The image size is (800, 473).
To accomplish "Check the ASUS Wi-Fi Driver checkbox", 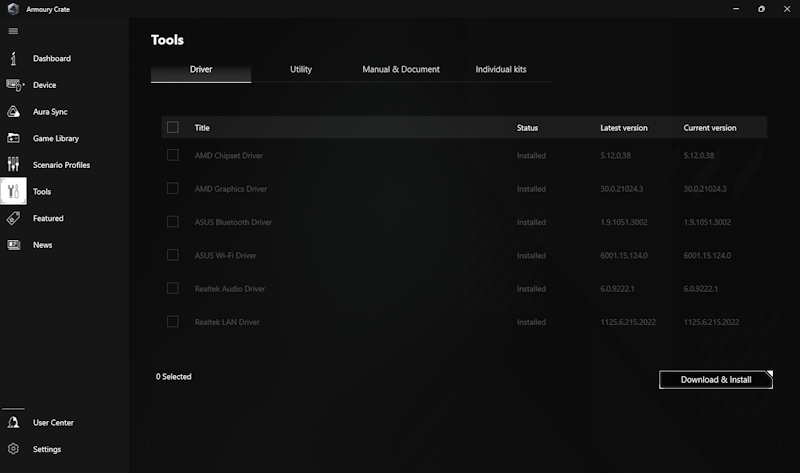I will pyautogui.click(x=173, y=255).
